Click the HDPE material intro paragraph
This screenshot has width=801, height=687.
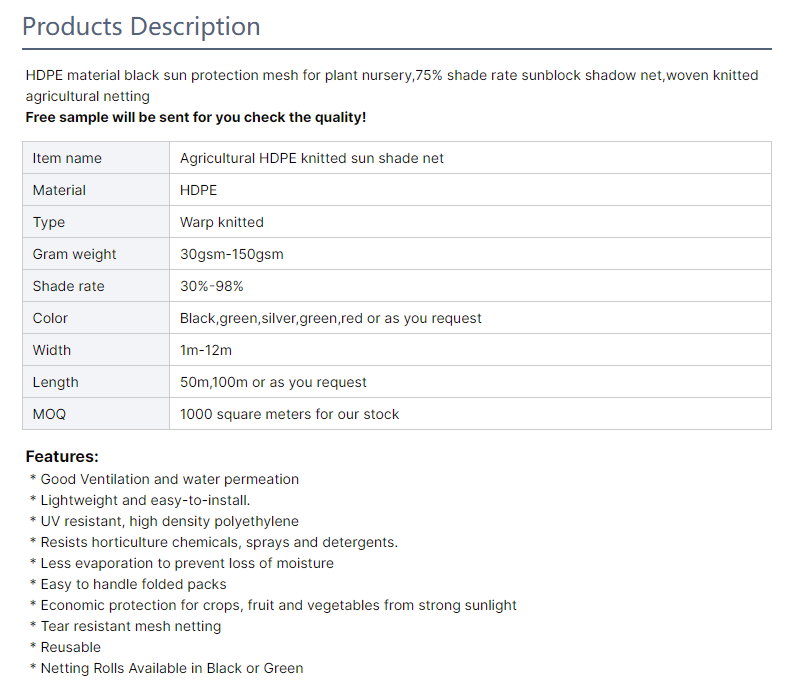[x=391, y=85]
